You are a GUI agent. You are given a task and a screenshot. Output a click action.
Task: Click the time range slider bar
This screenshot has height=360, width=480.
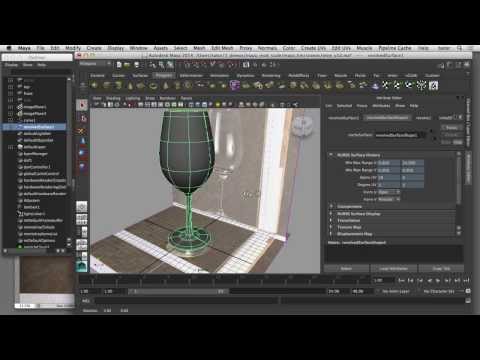click(177, 291)
